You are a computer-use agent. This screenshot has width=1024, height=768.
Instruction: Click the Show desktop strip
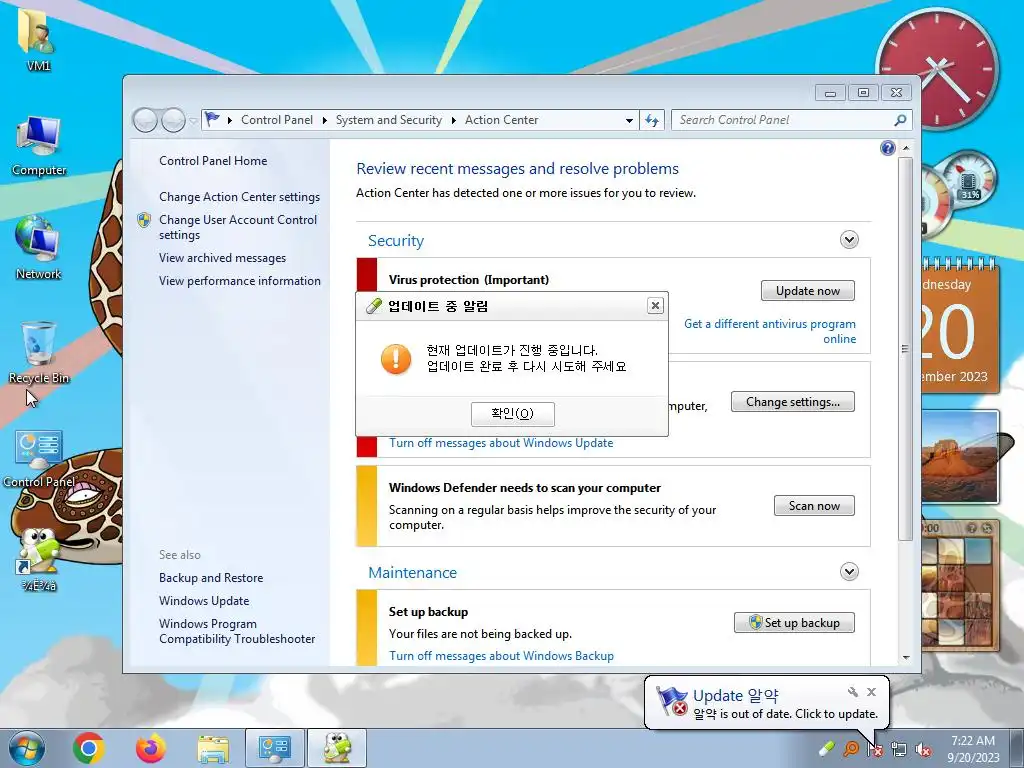(x=1017, y=748)
